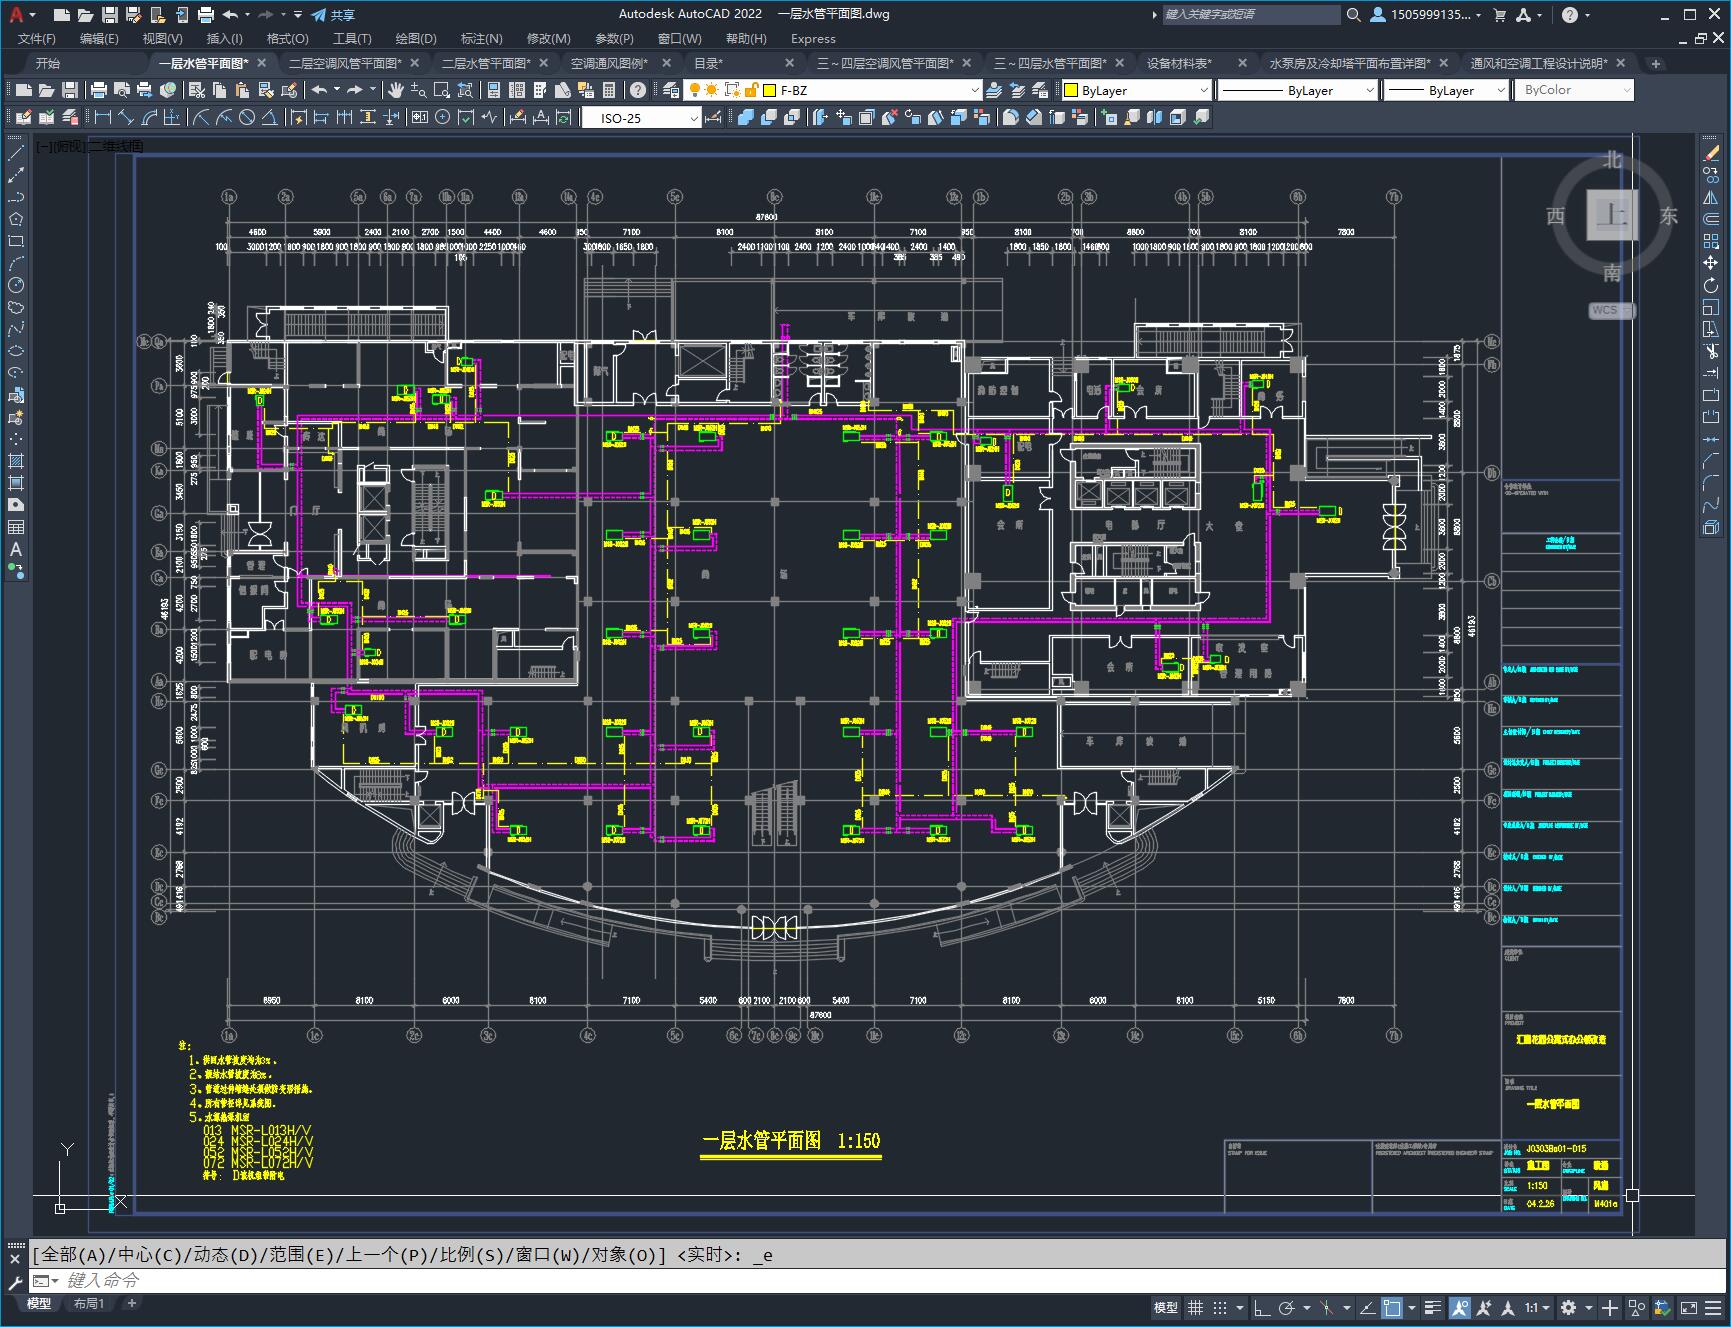Toggle Ortho mode in status bar
Image resolution: width=1731 pixels, height=1327 pixels.
(1261, 1307)
